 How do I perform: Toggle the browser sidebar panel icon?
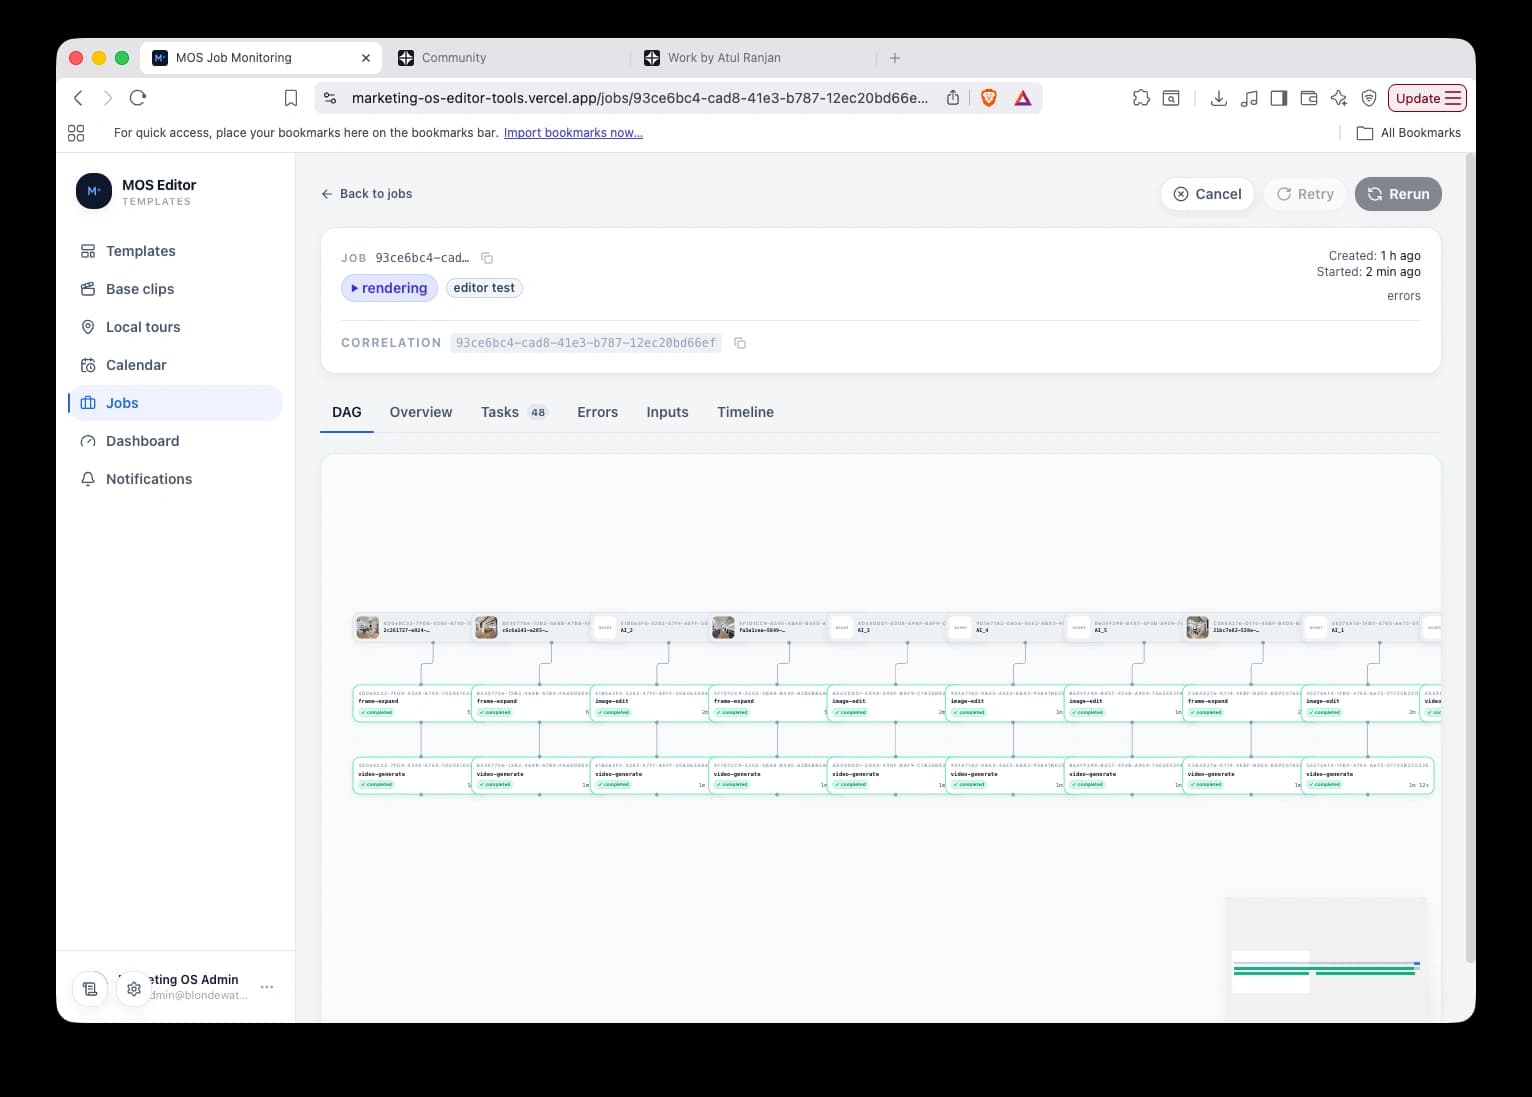tap(1279, 98)
